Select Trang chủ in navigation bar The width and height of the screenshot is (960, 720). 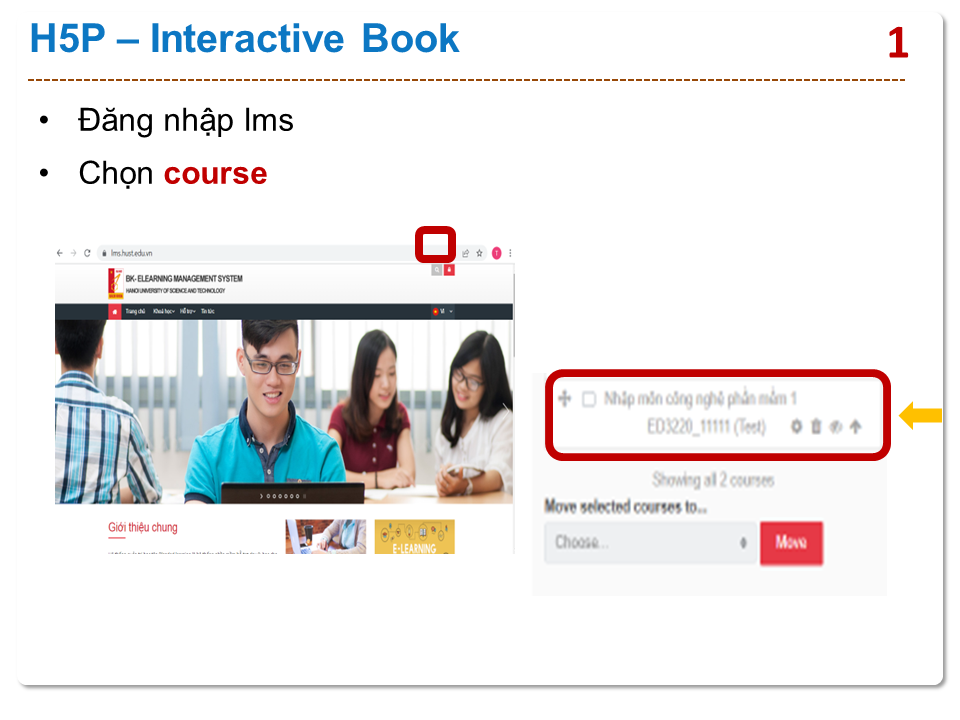tap(136, 311)
